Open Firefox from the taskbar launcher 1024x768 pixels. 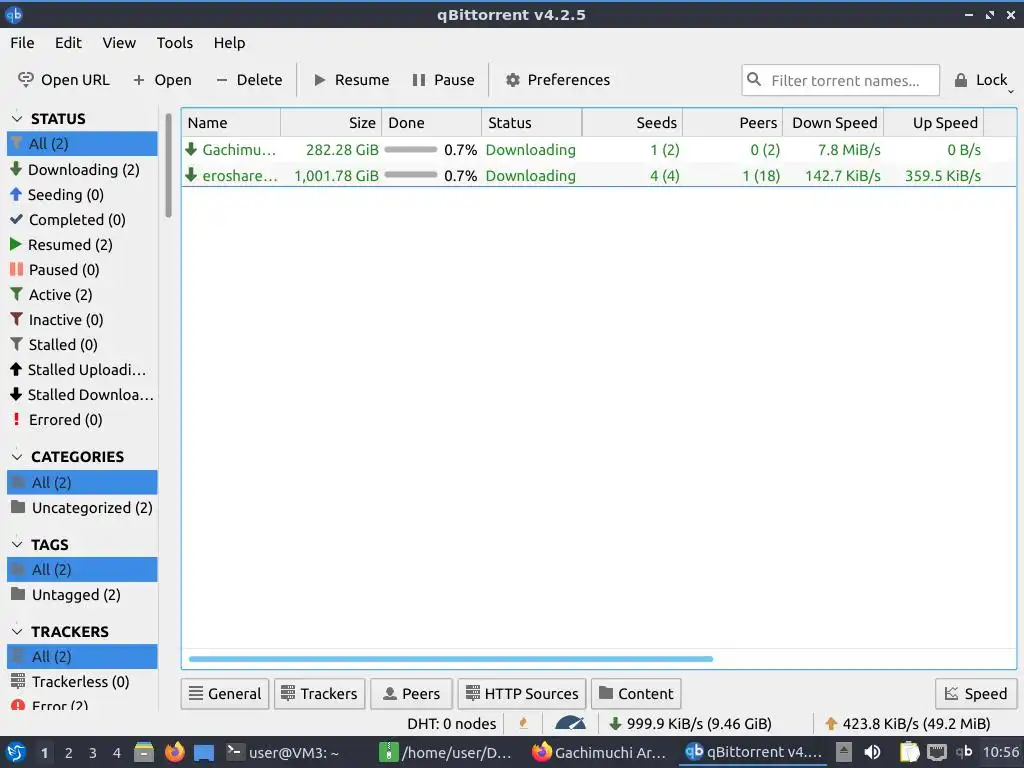[x=174, y=752]
